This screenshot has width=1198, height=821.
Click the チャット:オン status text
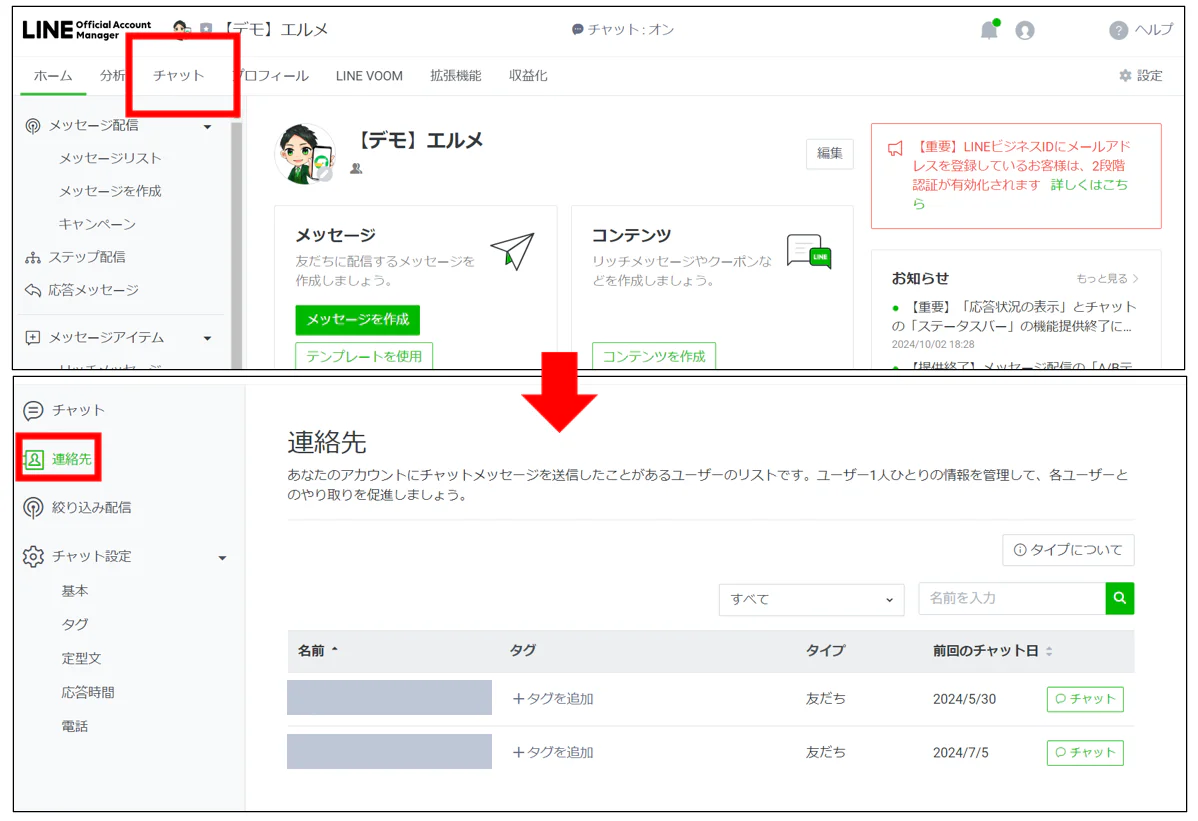631,30
